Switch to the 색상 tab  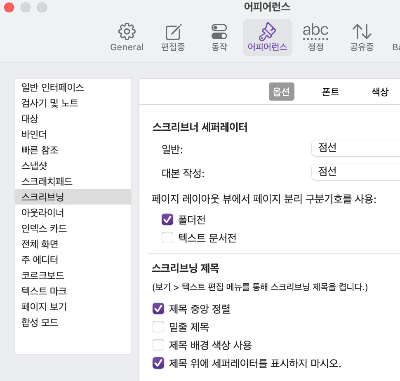380,92
